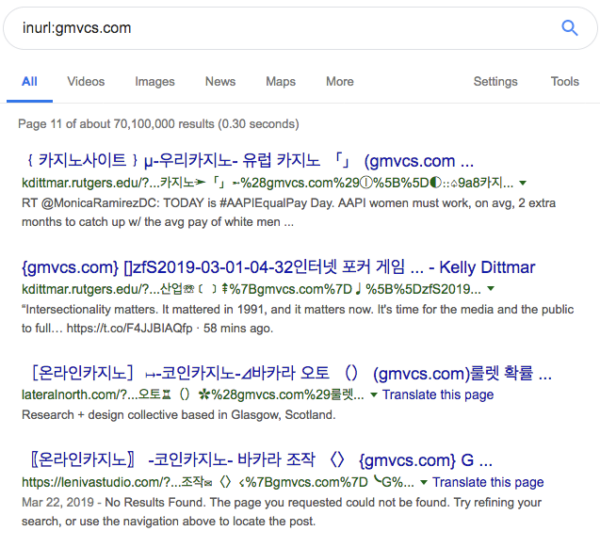Click the green https://lenivastudio.com URL text

(x=218, y=482)
